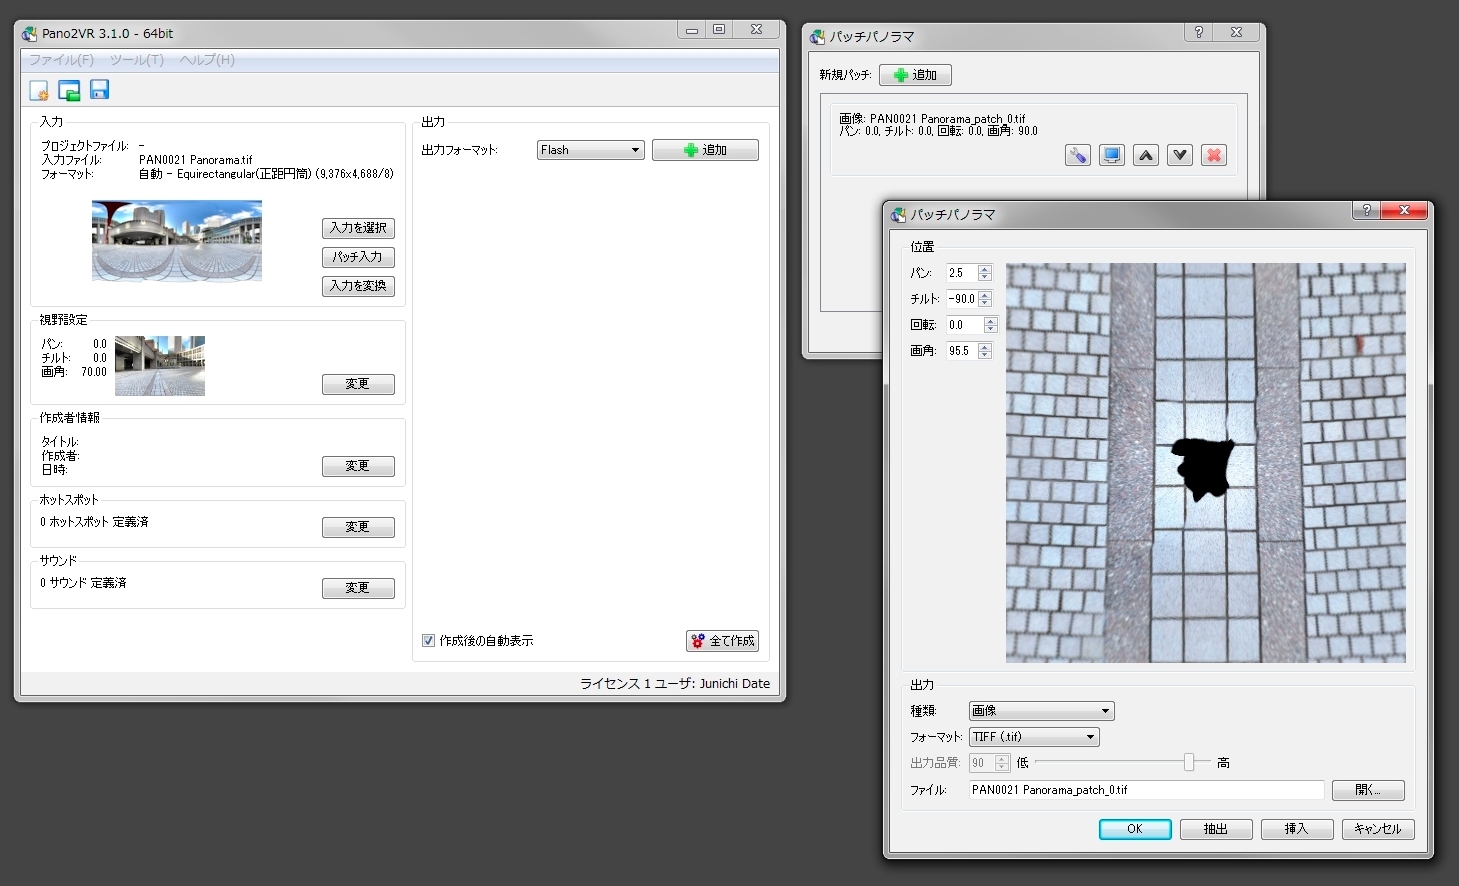Open patch display view via monitor icon
This screenshot has width=1459, height=886.
pos(1111,155)
